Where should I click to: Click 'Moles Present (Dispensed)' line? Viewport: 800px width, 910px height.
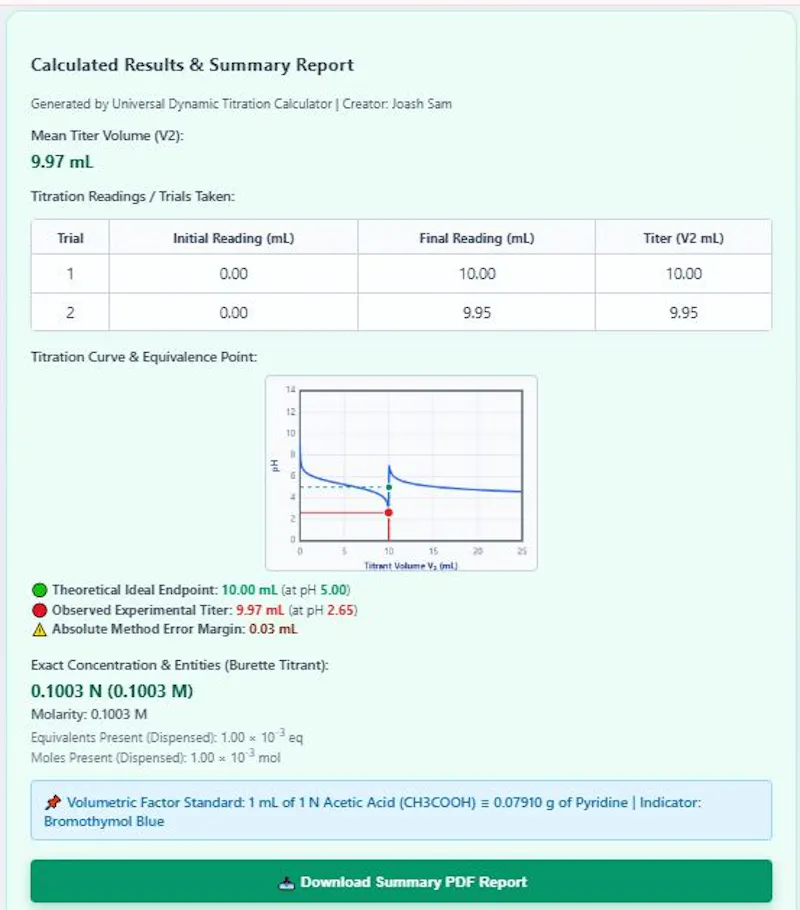156,757
